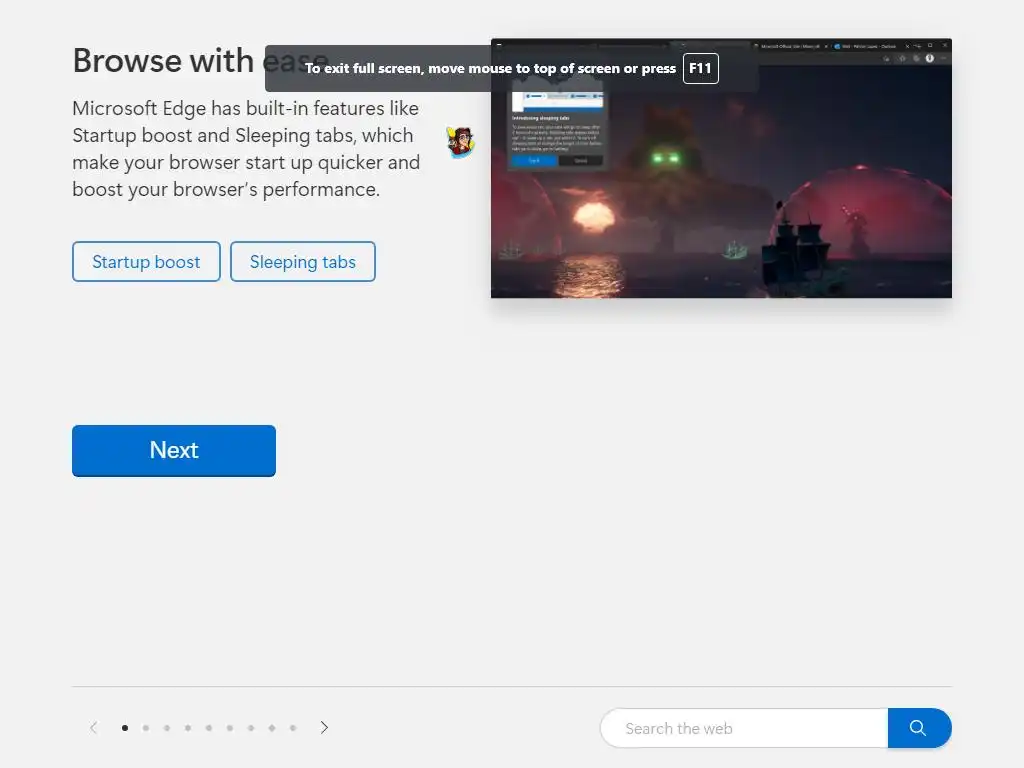Image resolution: width=1024 pixels, height=768 pixels.
Task: Click the cartoon character avatar icon
Action: 460,142
